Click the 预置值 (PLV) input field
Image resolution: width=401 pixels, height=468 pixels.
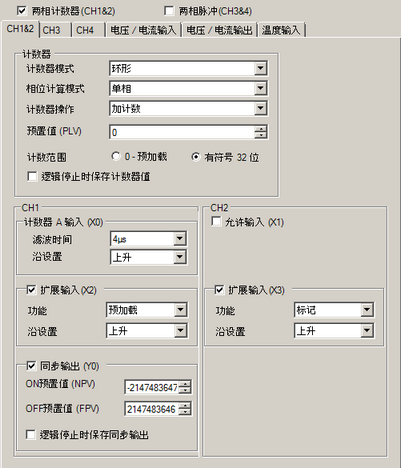pyautogui.click(x=182, y=132)
